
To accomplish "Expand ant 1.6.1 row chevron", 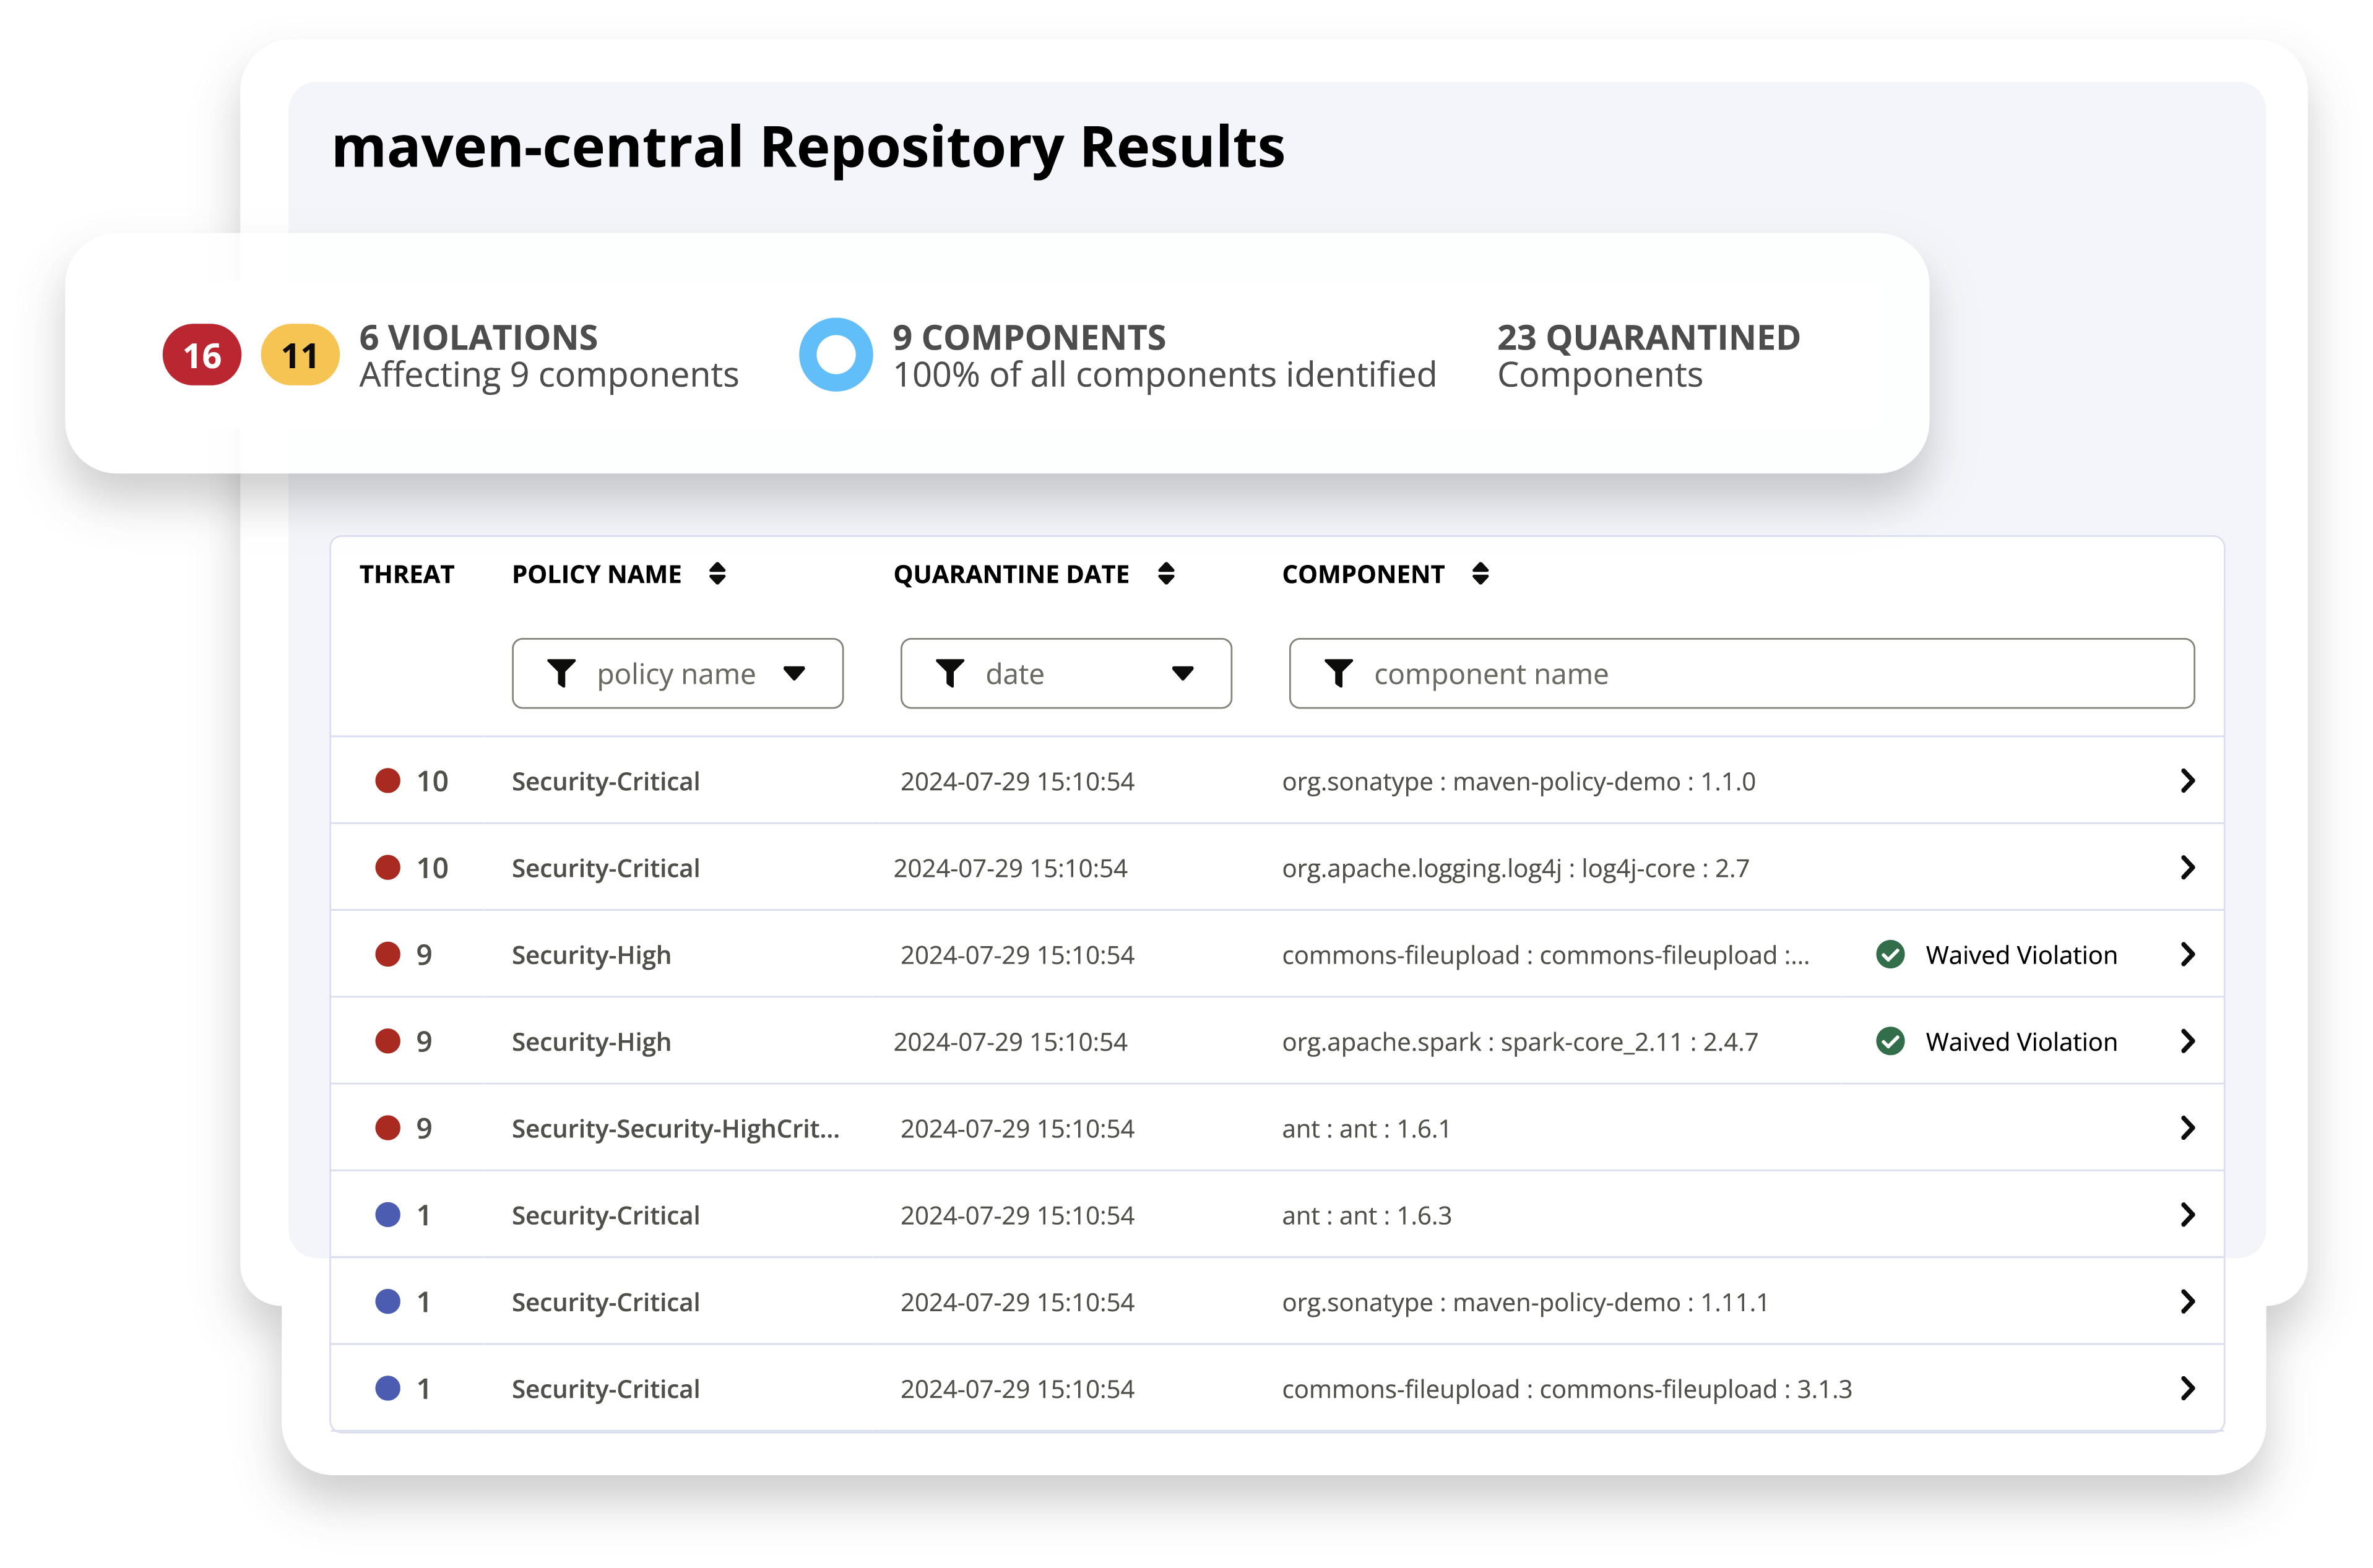I will [2187, 1128].
